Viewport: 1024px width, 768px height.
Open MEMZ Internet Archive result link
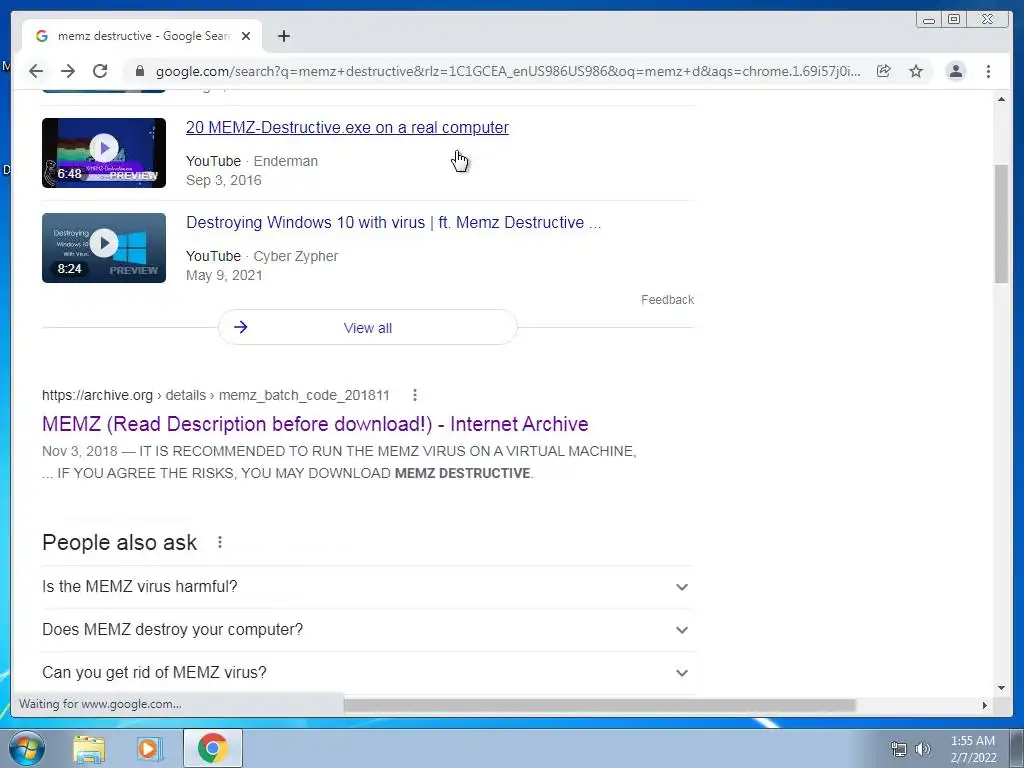tap(315, 424)
